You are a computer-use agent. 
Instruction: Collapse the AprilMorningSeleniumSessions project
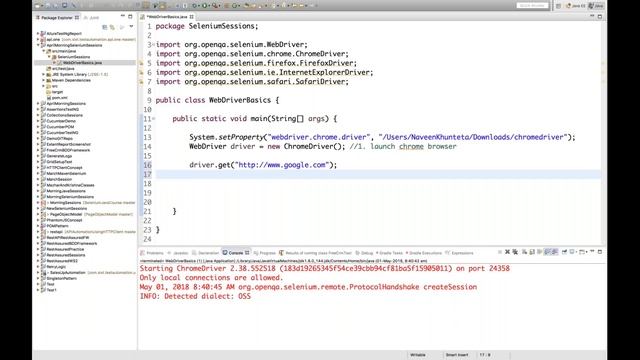coord(38,45)
